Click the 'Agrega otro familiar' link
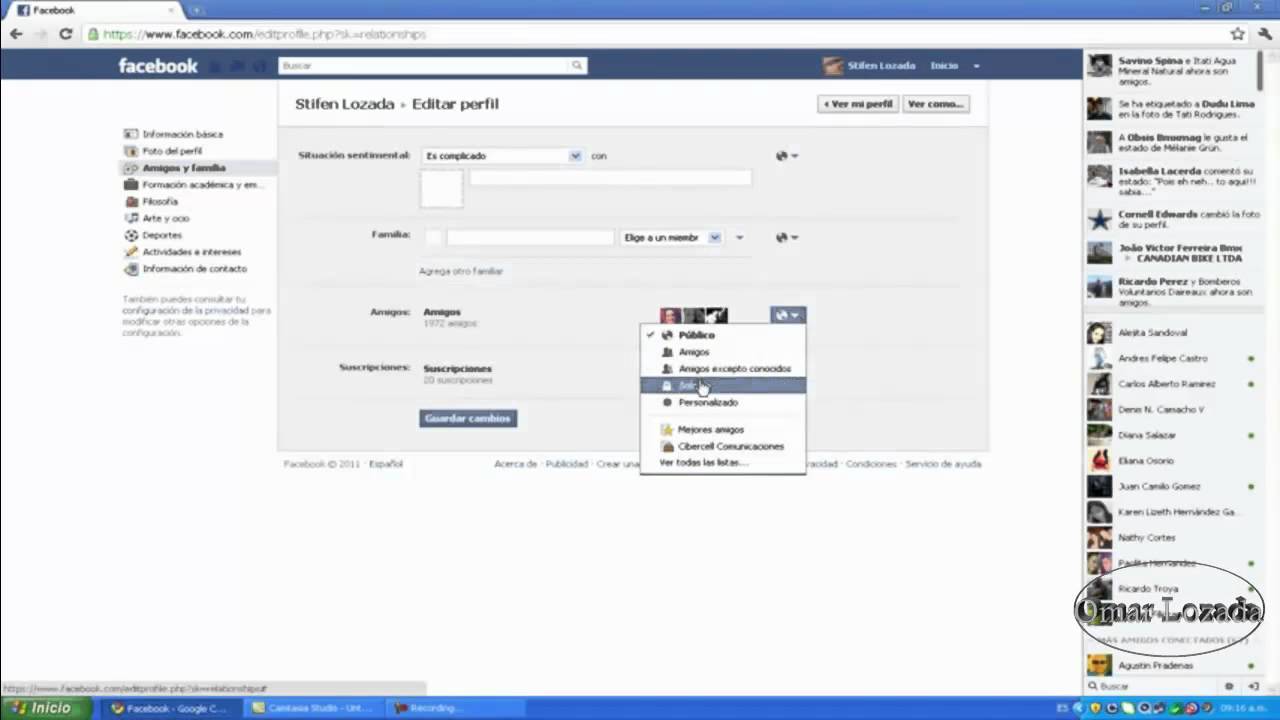The image size is (1280, 720). 461,271
